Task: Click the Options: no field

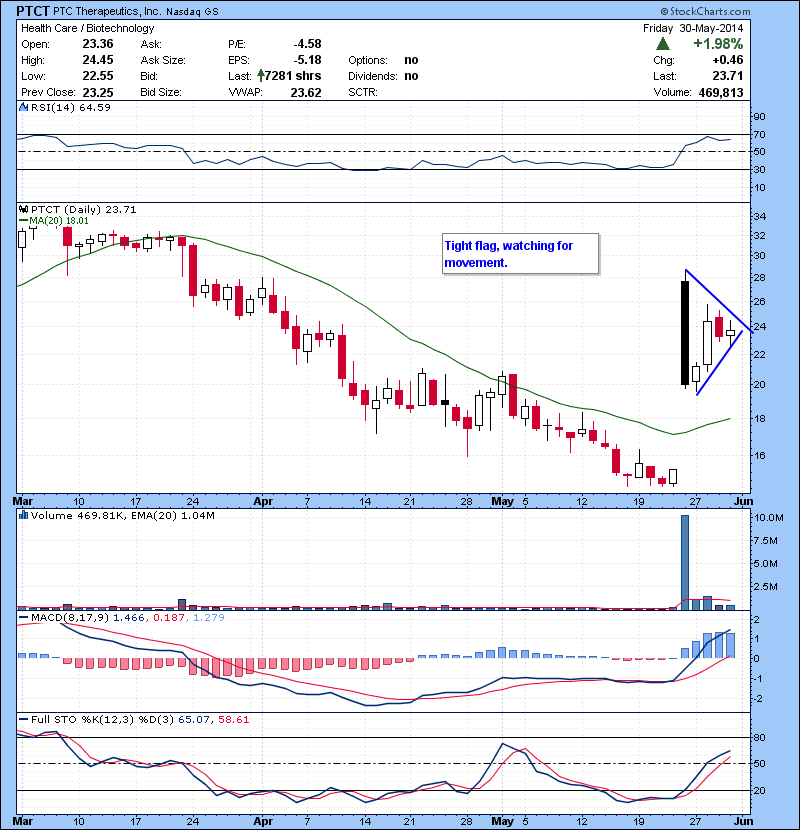Action: click(x=383, y=60)
